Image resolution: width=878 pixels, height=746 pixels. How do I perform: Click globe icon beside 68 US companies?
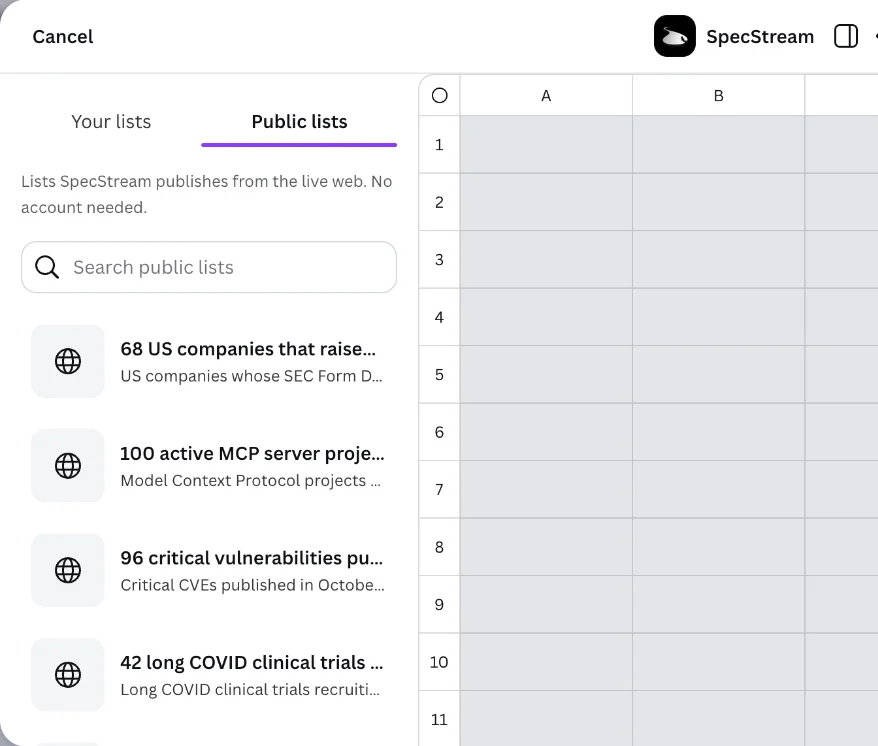(68, 361)
